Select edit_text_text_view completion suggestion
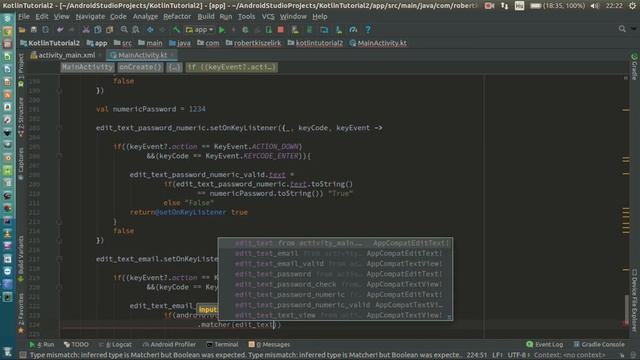The width and height of the screenshot is (640, 360). coord(336,315)
